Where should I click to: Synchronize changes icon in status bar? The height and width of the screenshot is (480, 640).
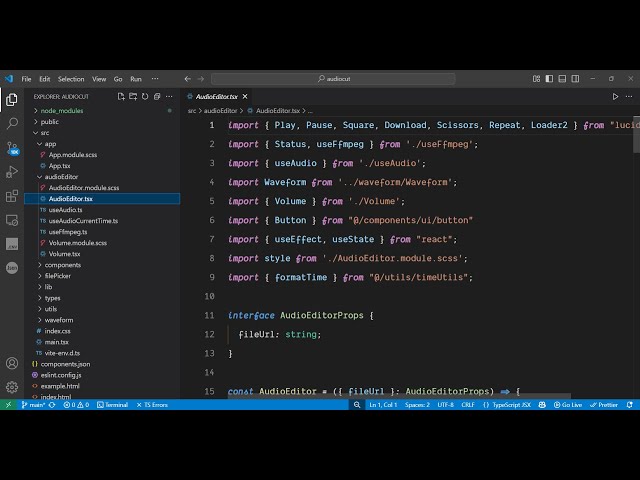[52, 405]
